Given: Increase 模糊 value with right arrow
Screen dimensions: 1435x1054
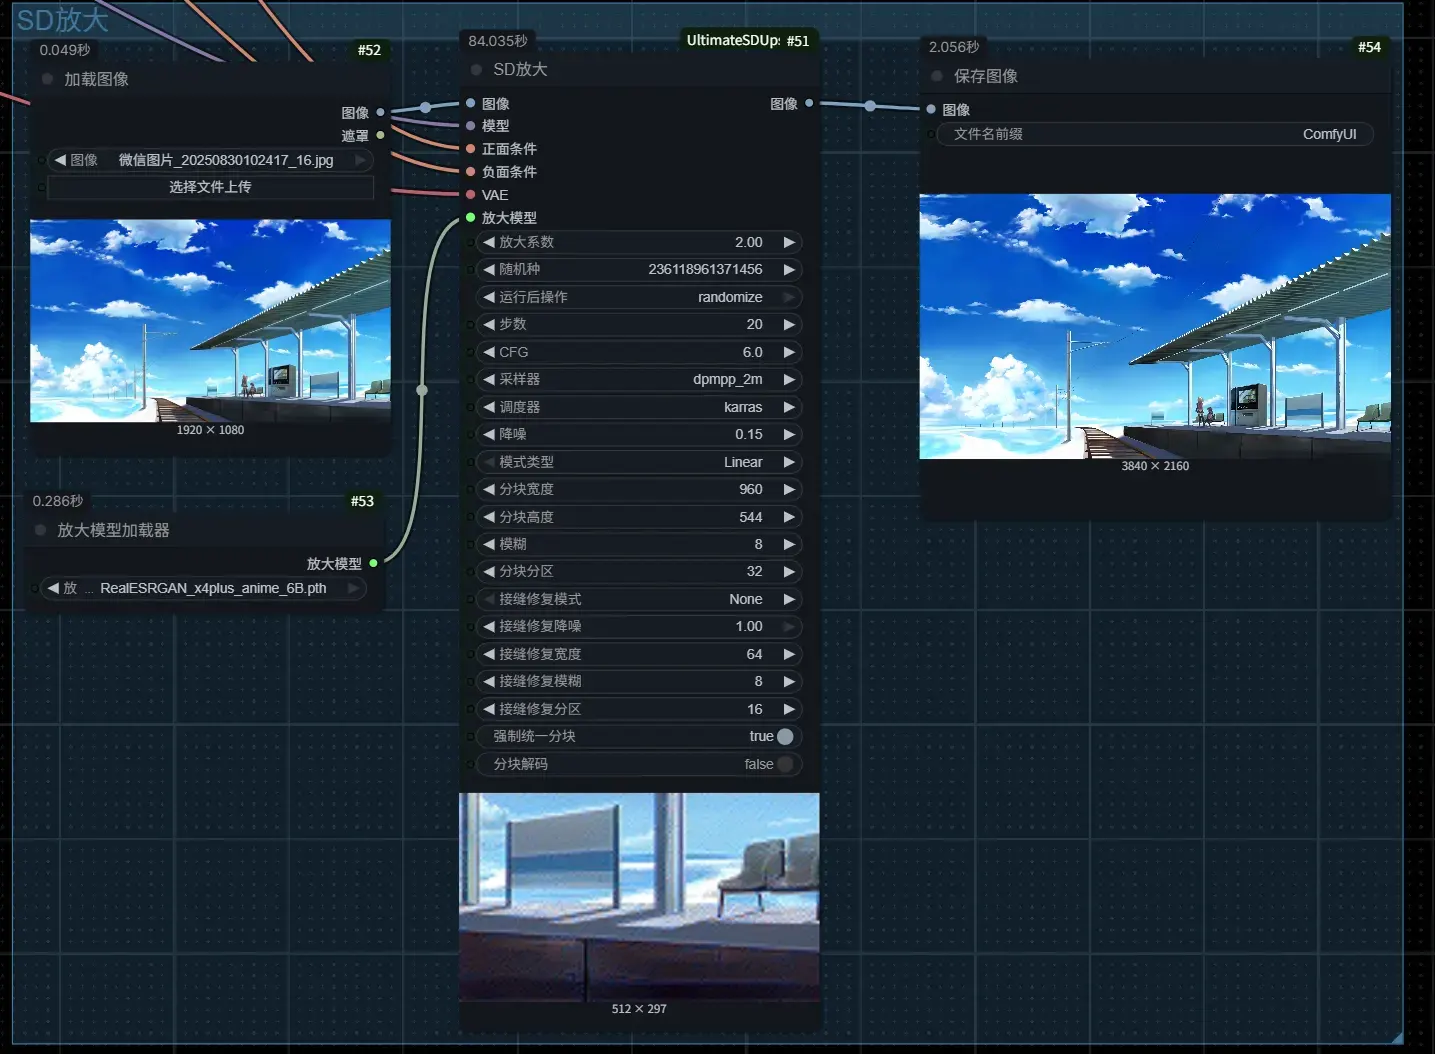Looking at the screenshot, I should pyautogui.click(x=789, y=544).
